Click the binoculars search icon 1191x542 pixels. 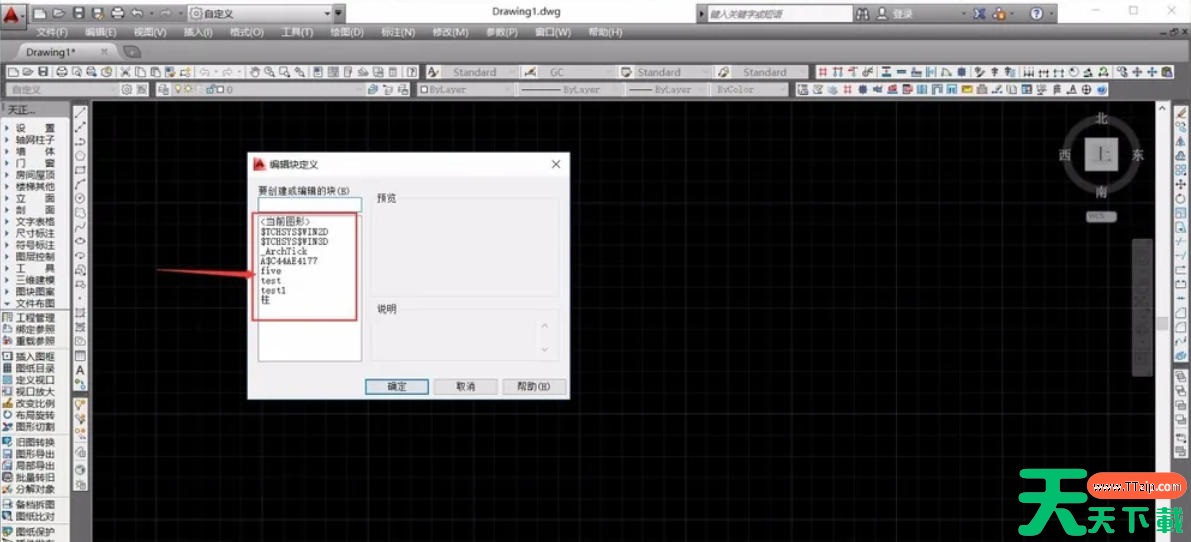click(864, 14)
